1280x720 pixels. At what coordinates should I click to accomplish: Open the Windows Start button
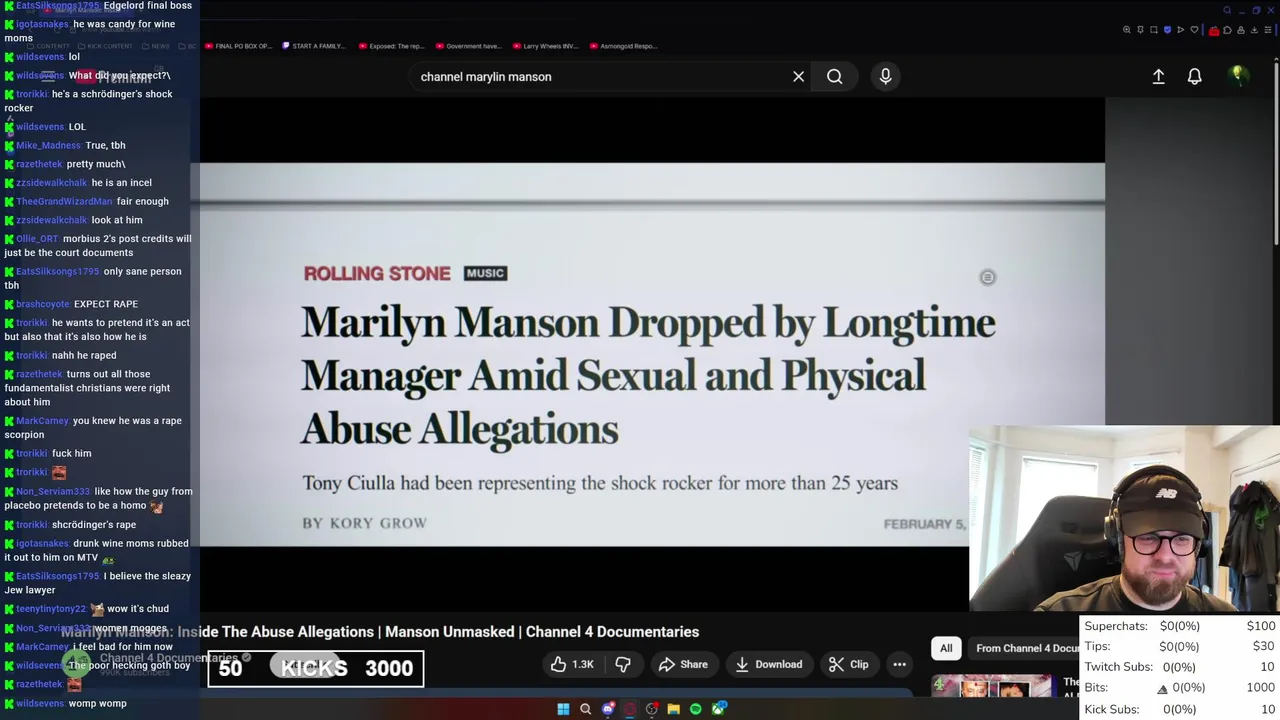pos(563,709)
